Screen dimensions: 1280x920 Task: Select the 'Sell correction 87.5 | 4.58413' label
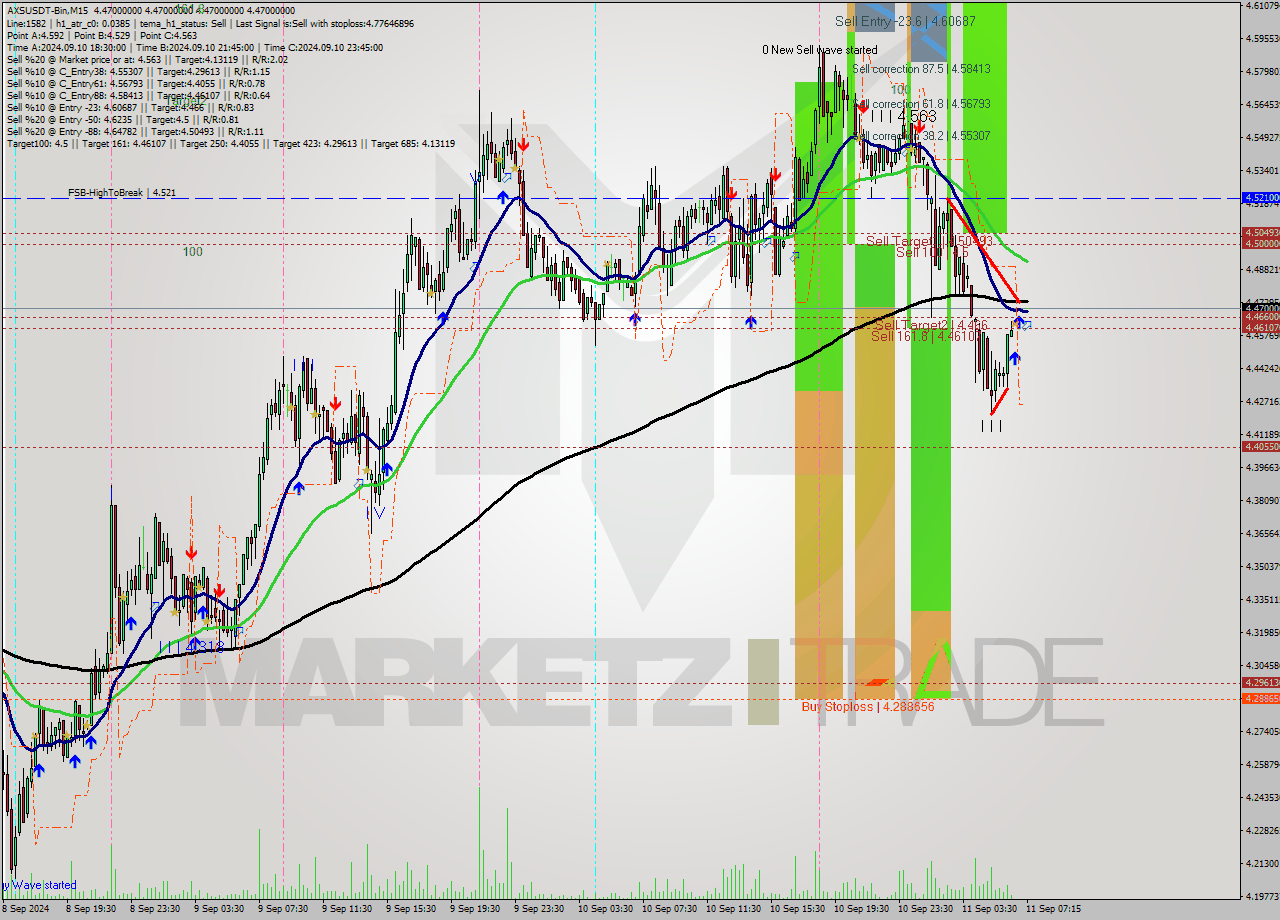coord(921,69)
